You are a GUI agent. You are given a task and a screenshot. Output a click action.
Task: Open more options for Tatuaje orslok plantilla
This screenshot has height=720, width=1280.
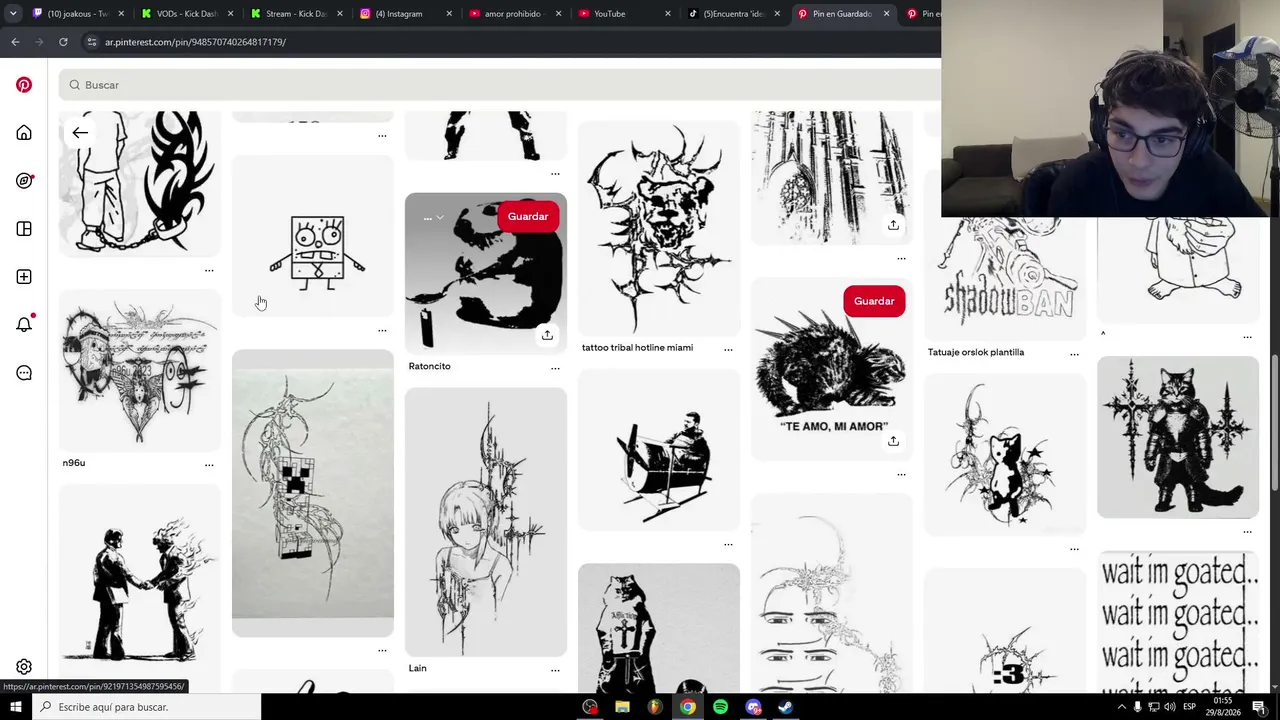(x=1074, y=354)
